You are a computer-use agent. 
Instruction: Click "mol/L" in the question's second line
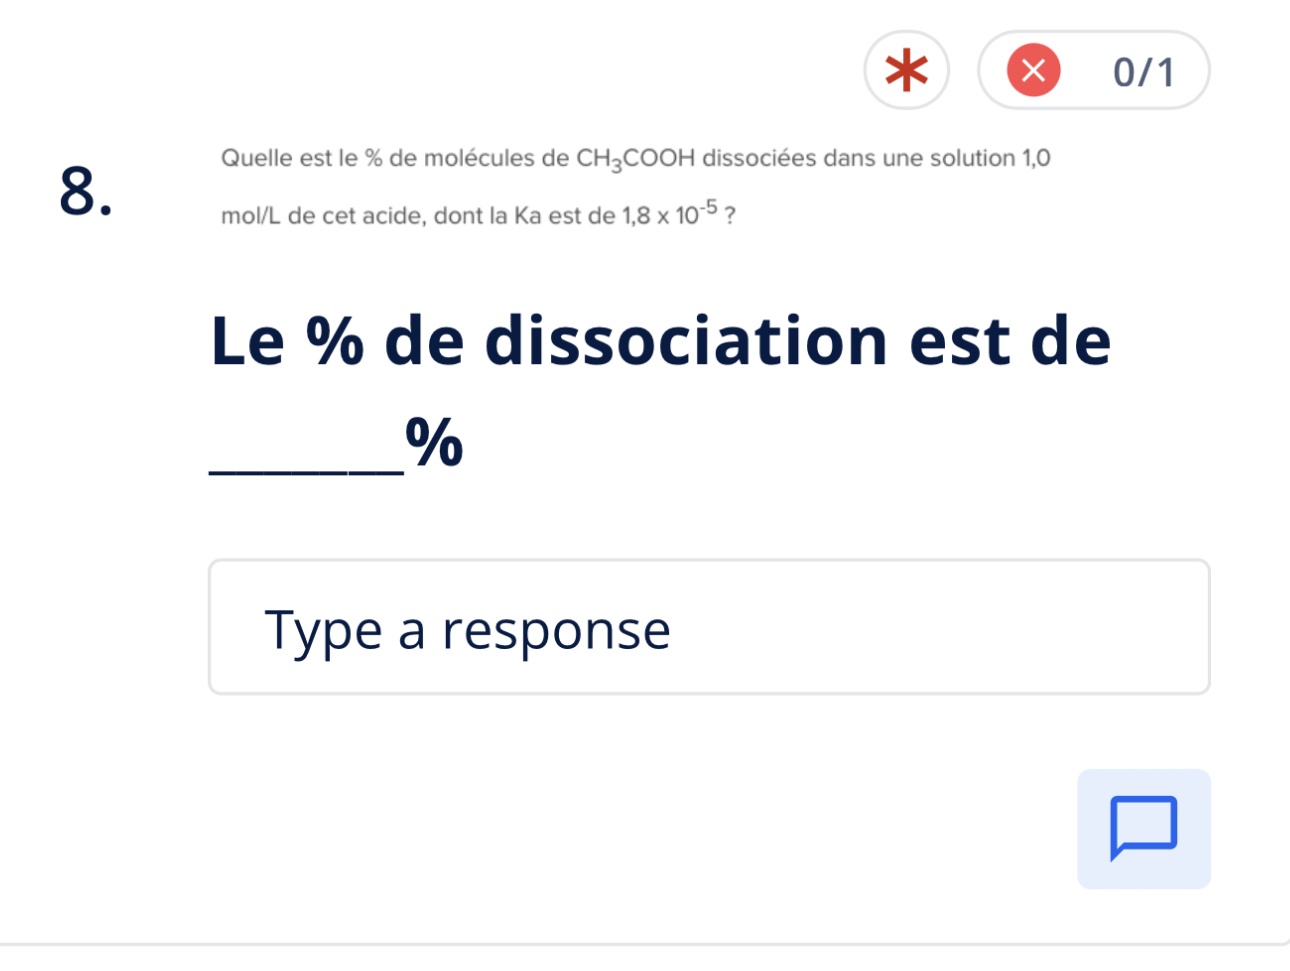pyautogui.click(x=251, y=216)
